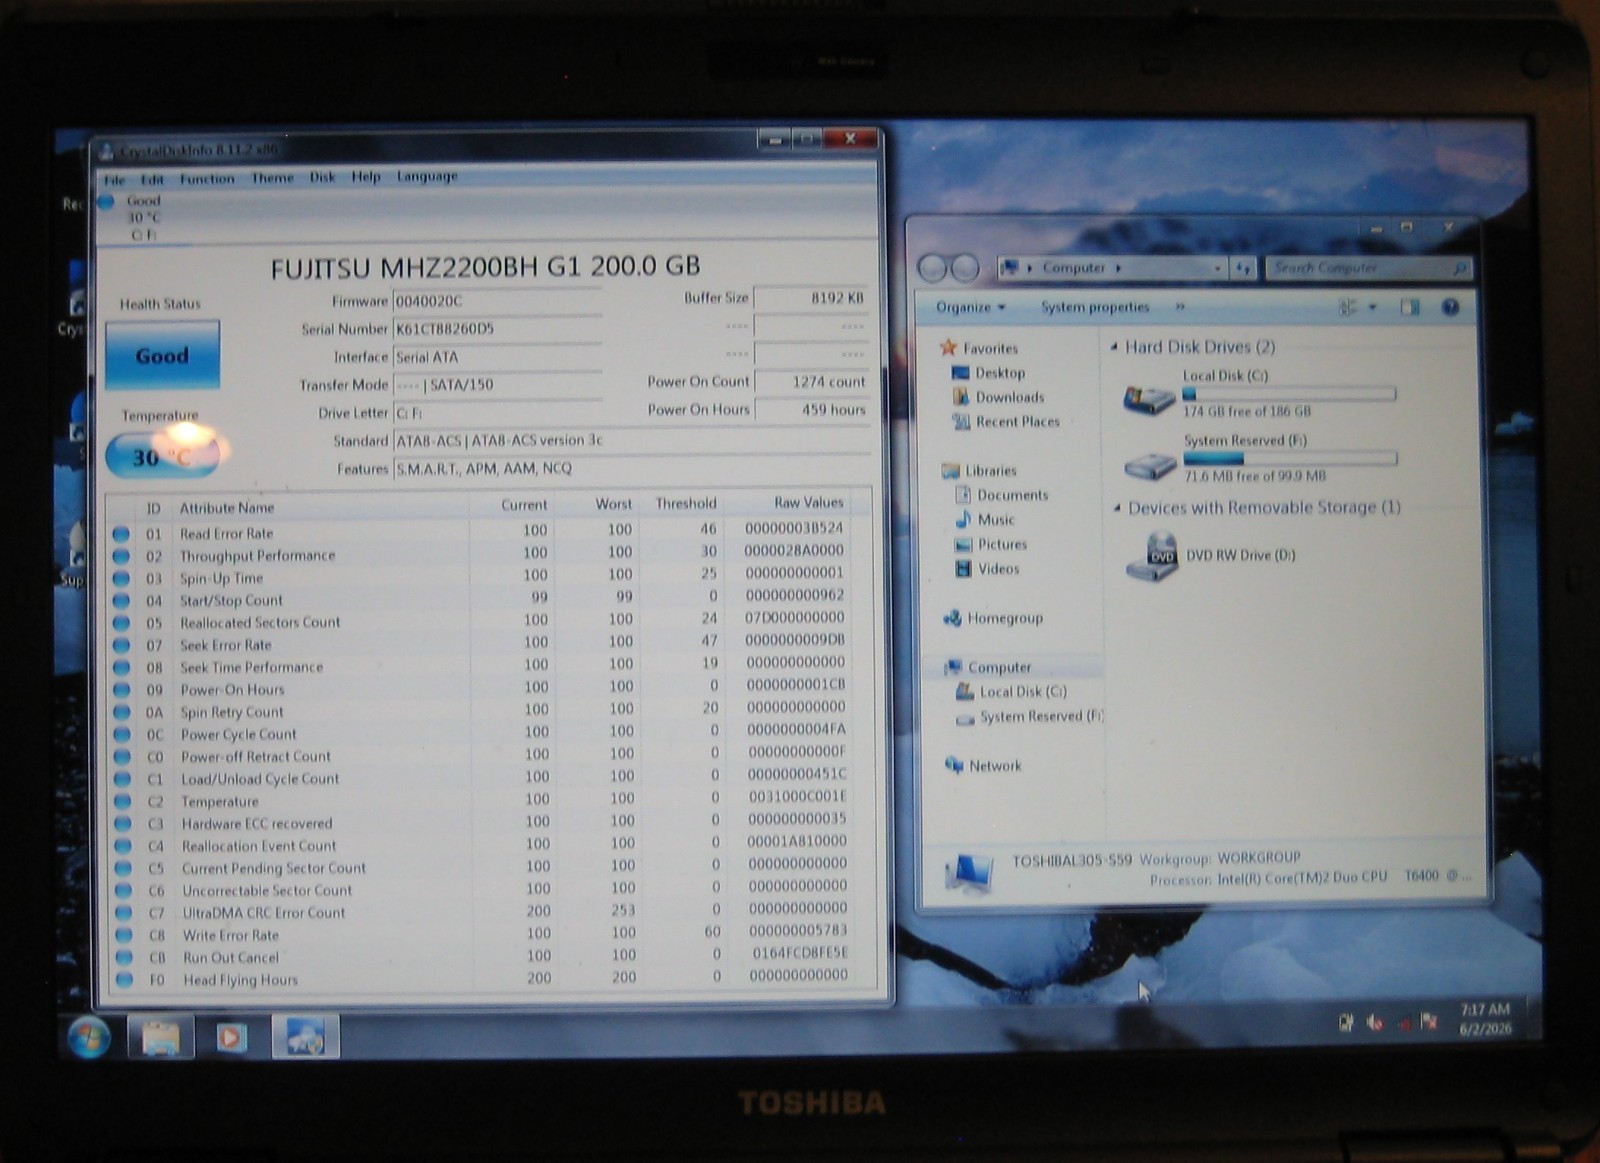Open the Edit menu in CrystalDiskInfo

(x=152, y=180)
